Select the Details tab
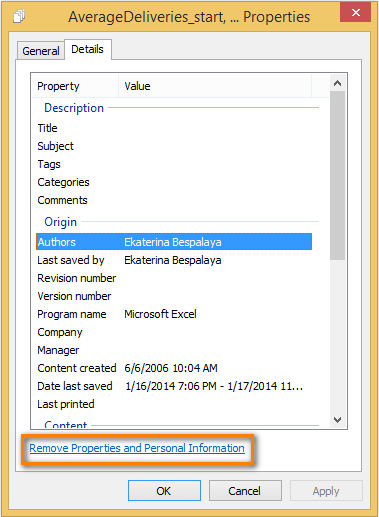Viewport: 379px width, 517px height. coord(88,49)
